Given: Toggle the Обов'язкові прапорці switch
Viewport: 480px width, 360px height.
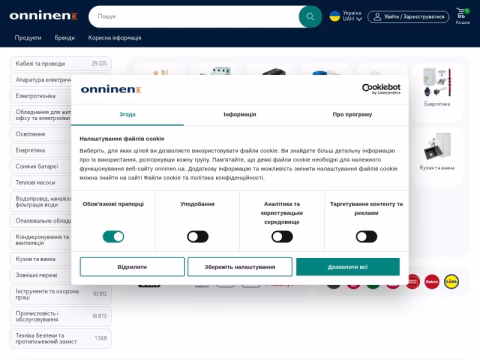Looking at the screenshot, I should (x=113, y=237).
